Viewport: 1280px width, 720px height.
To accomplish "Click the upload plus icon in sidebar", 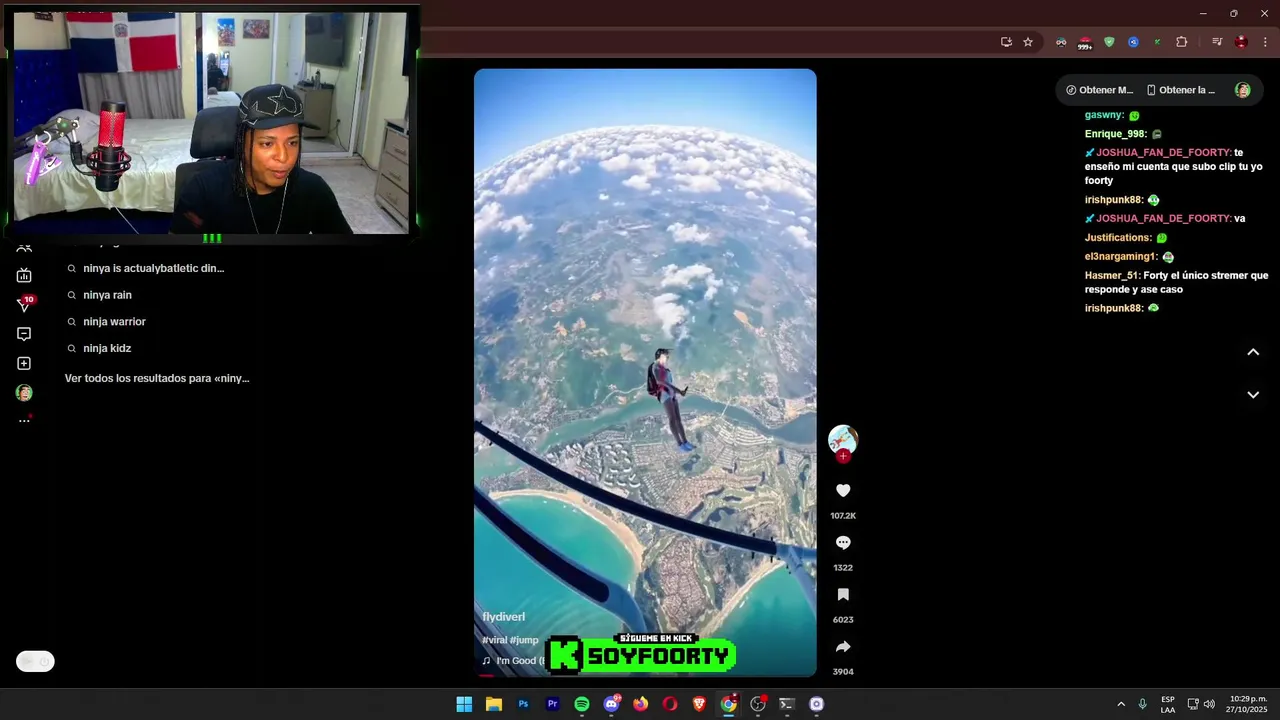I will pos(24,363).
